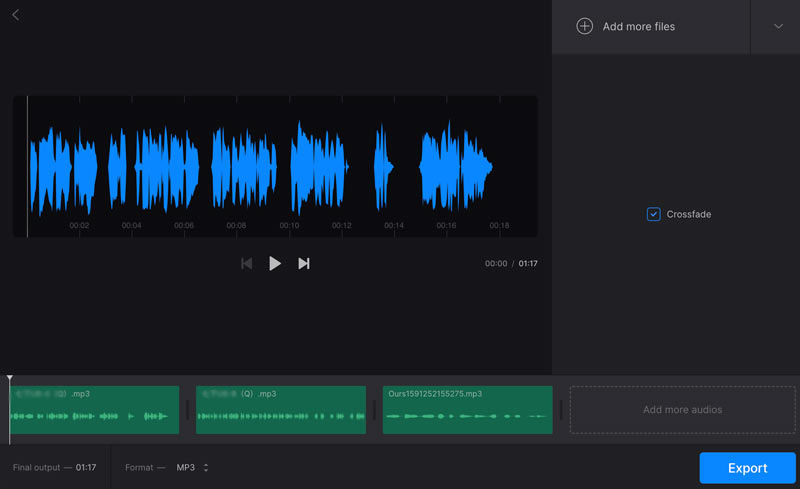The width and height of the screenshot is (800, 489).
Task: Click handle between second and third clips
Action: [x=374, y=410]
